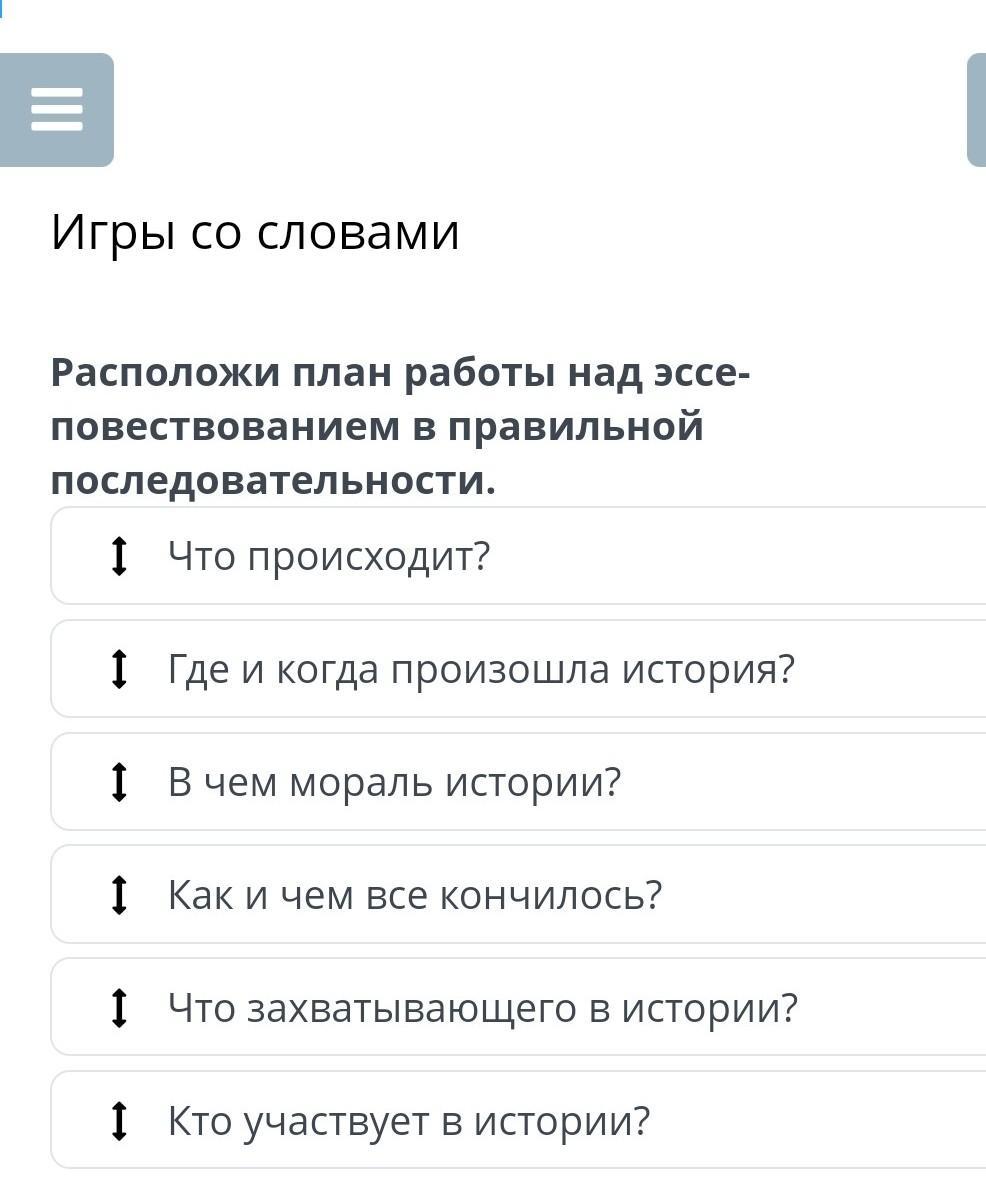Viewport: 986px width, 1196px height.
Task: Click the word 'мораль' in the third item
Action: point(361,783)
